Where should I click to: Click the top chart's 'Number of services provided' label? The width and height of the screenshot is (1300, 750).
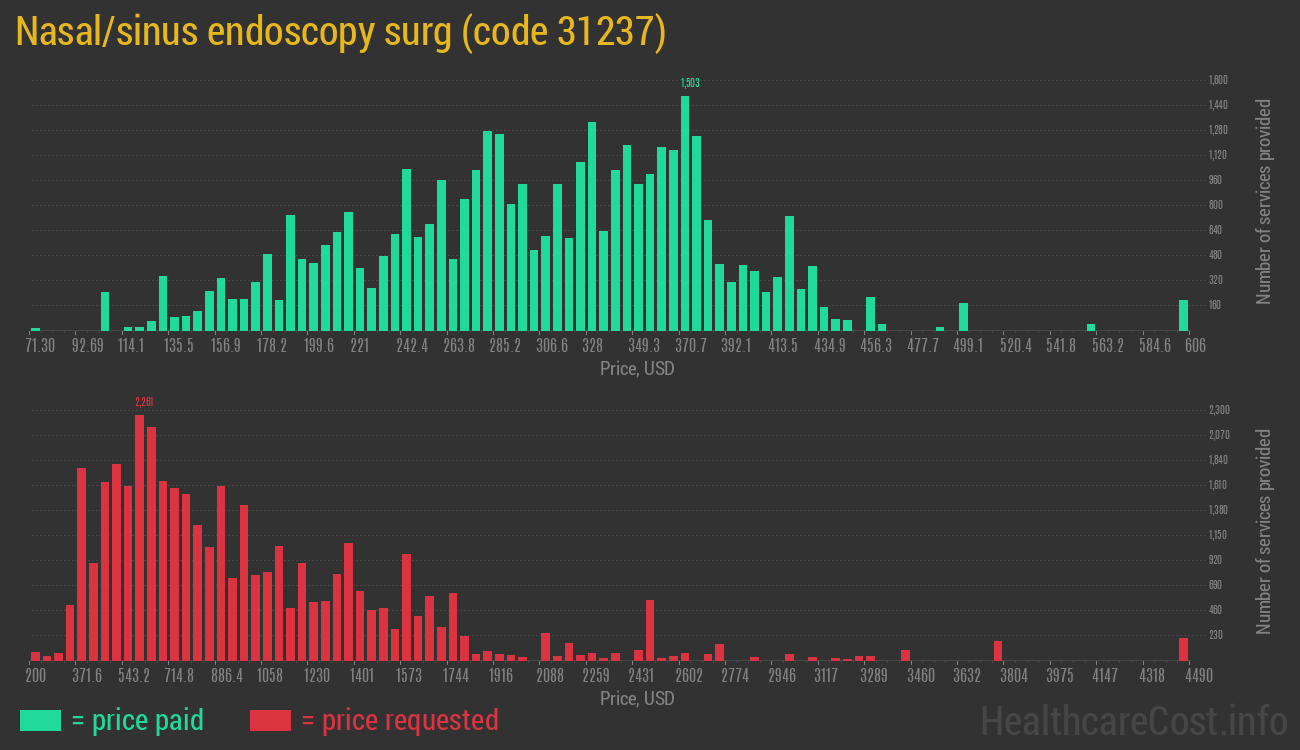coord(1264,201)
